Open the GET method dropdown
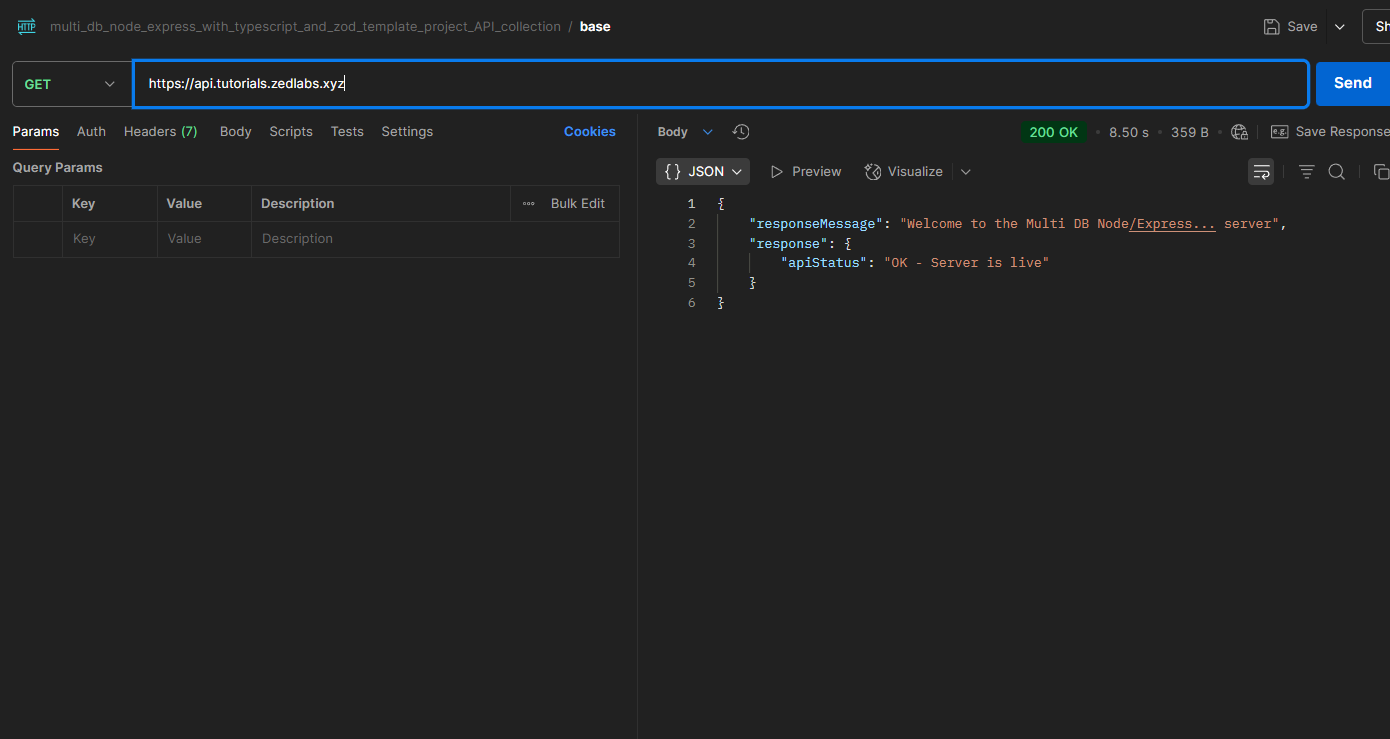 click(70, 84)
